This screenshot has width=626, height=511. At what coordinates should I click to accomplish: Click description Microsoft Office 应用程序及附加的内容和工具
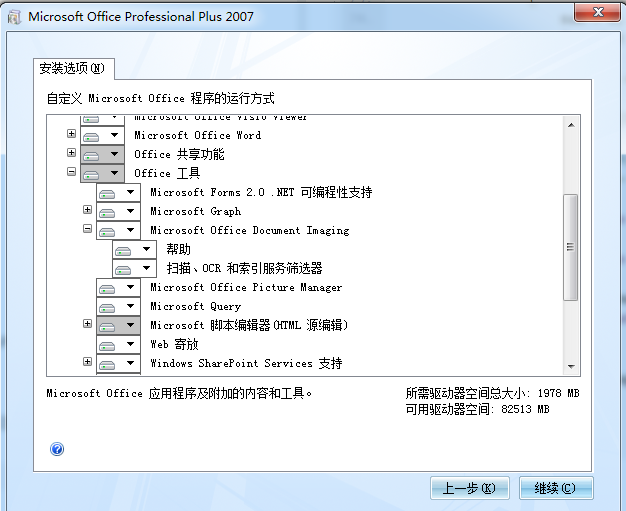(x=179, y=394)
